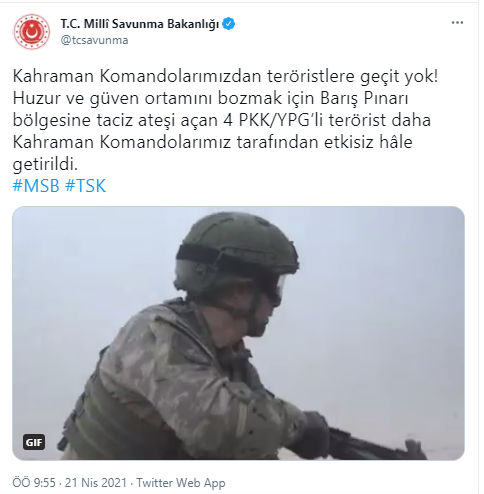Follow the #TSK hashtag

tap(85, 186)
